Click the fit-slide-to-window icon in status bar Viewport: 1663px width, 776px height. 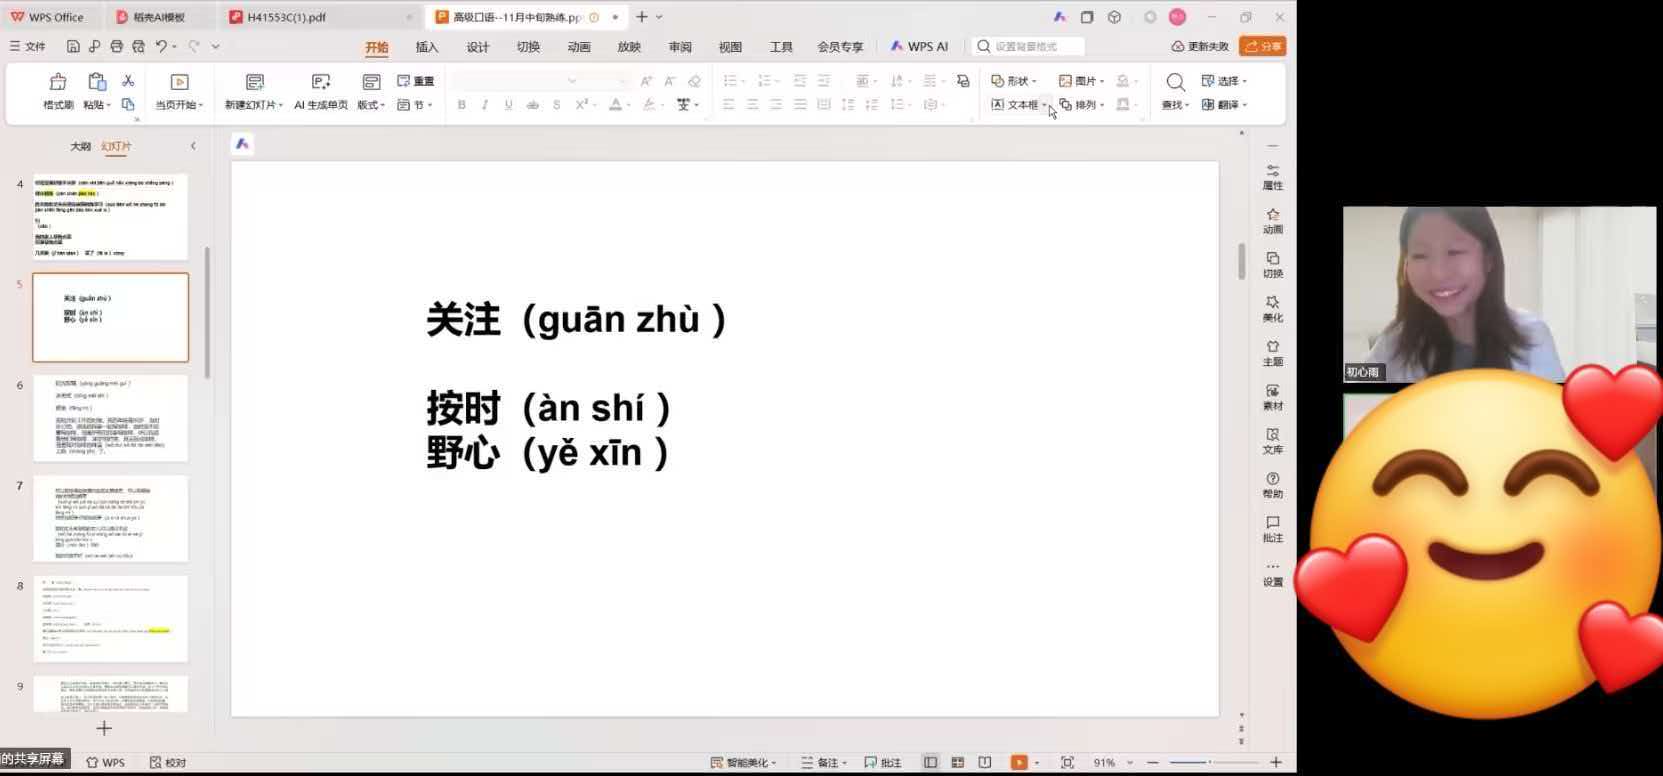[x=1067, y=762]
